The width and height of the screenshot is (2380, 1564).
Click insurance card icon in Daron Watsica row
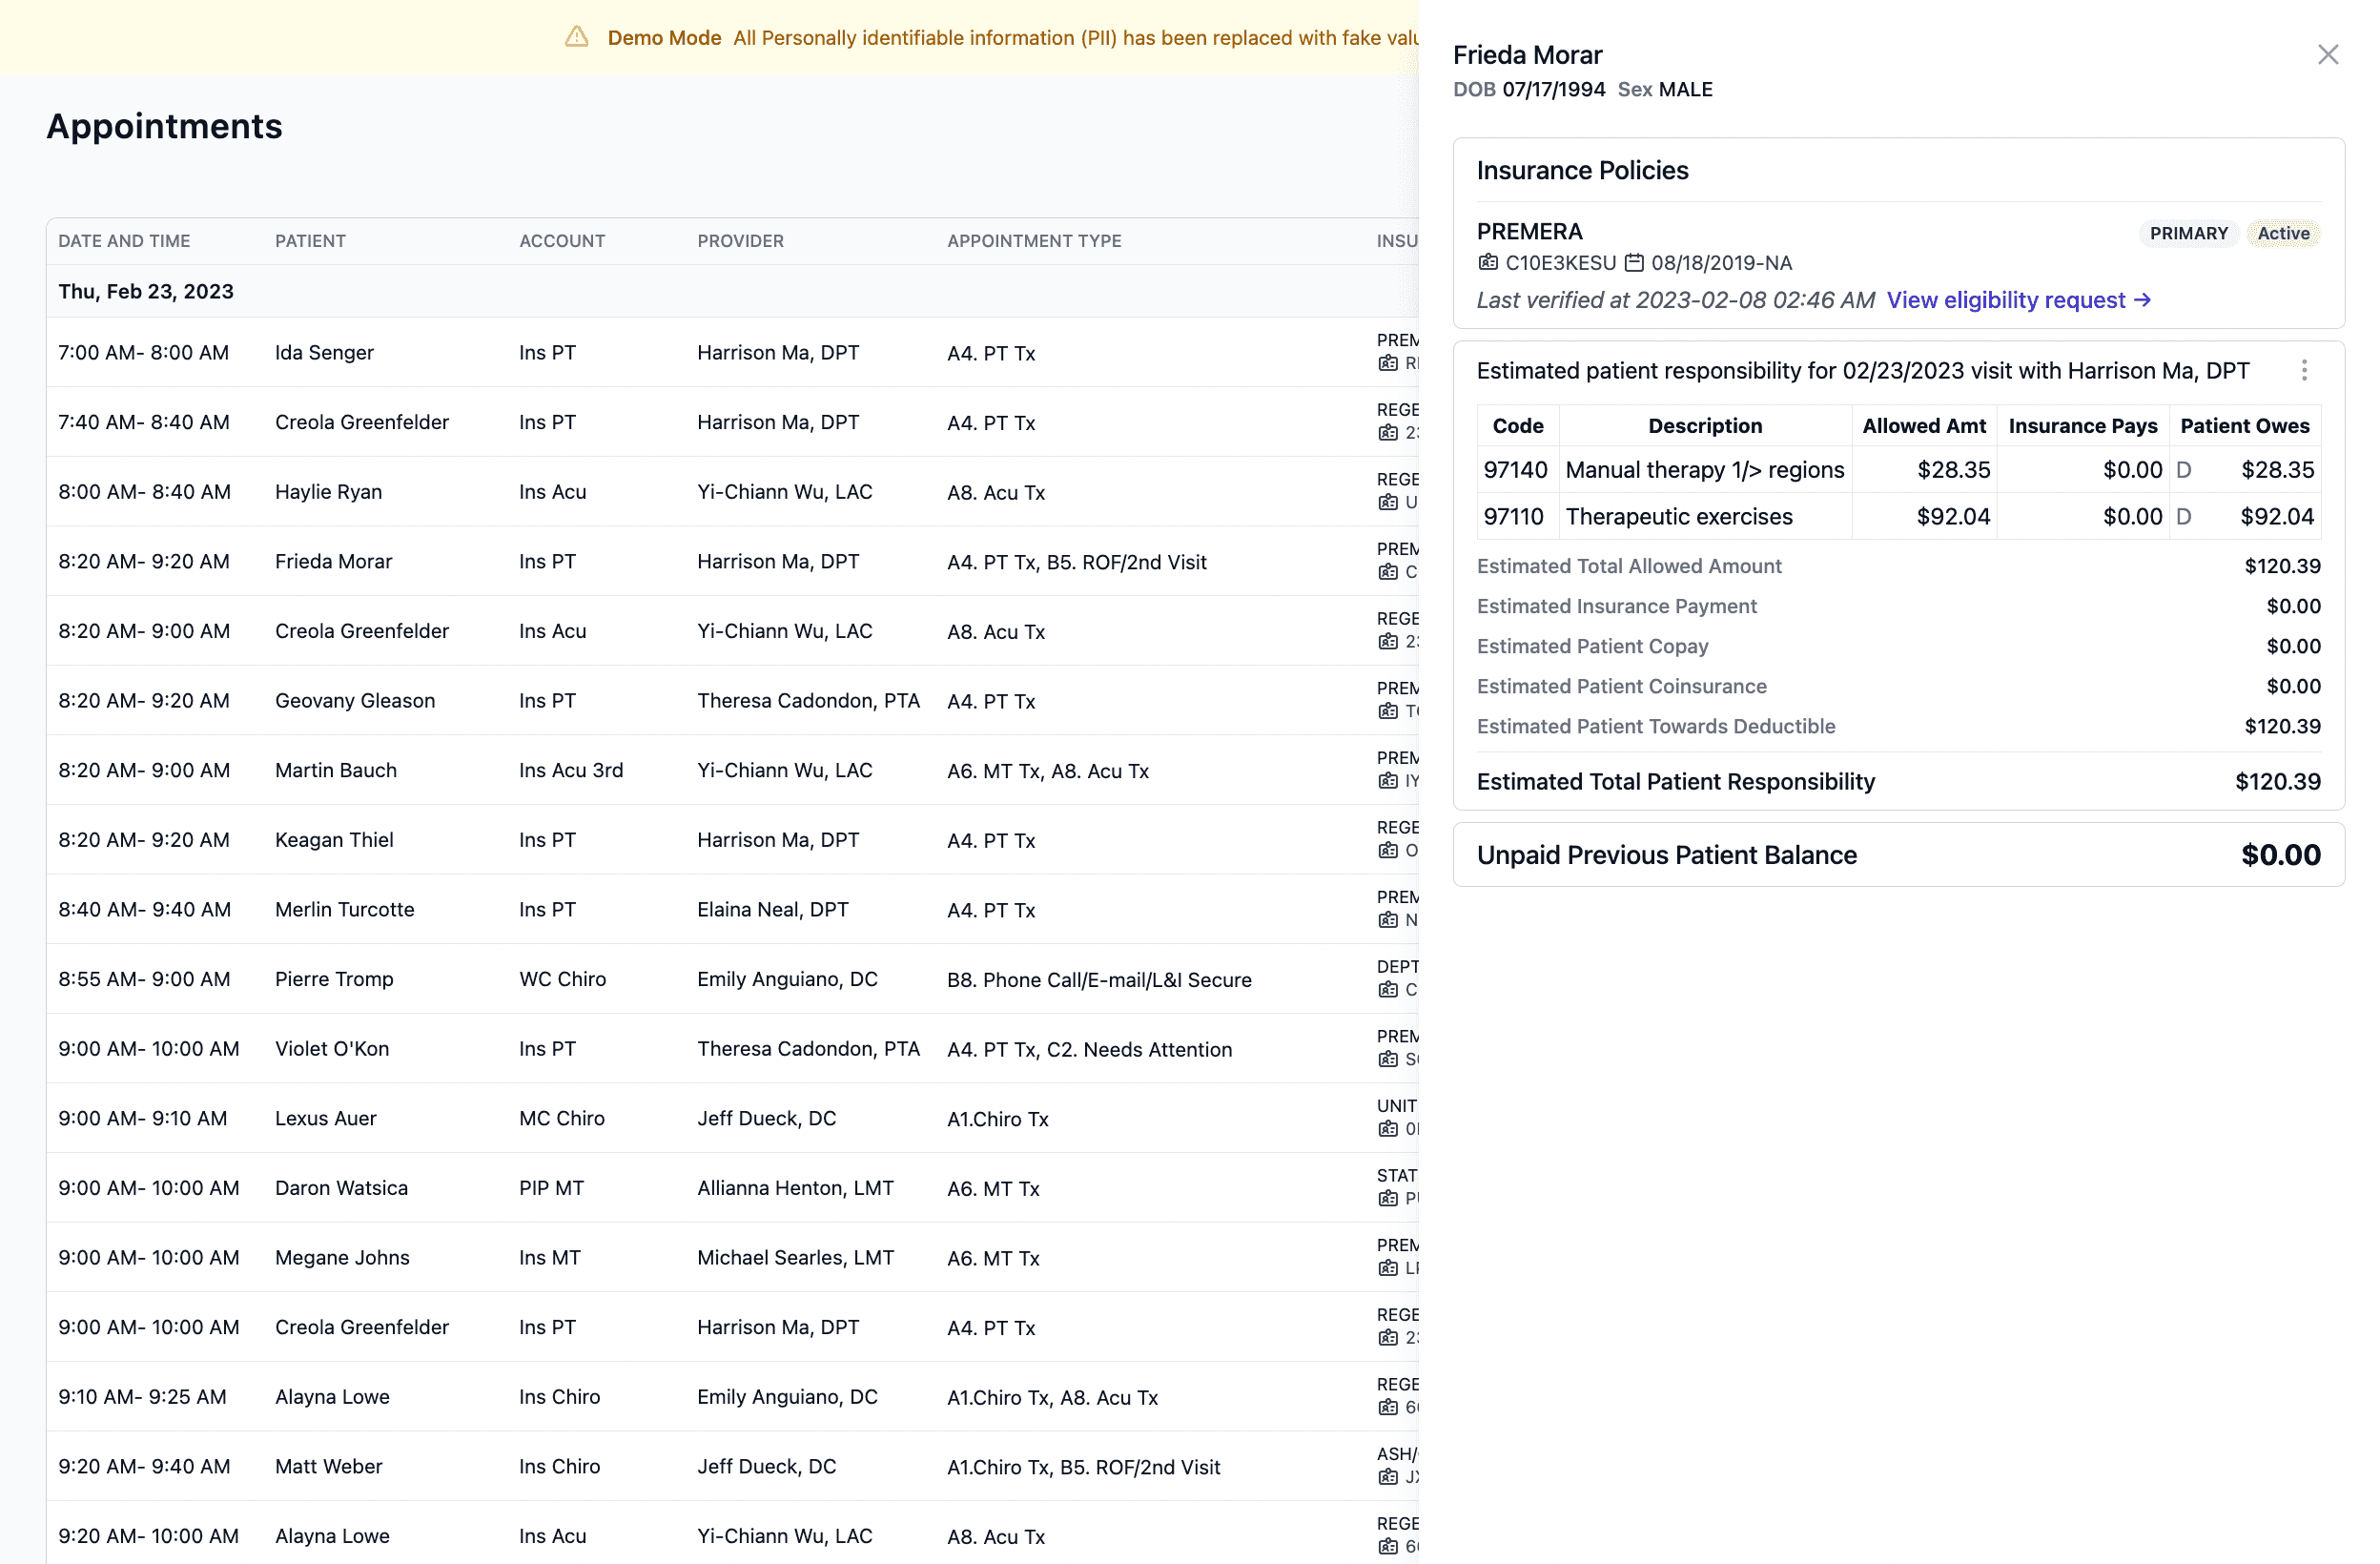(1388, 1198)
